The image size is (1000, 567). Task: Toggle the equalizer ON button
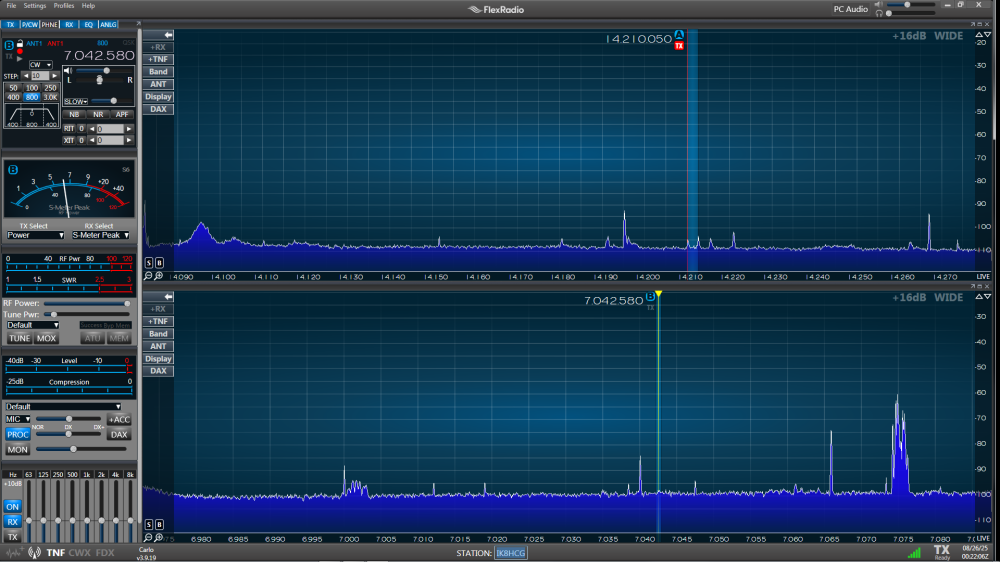pos(13,506)
